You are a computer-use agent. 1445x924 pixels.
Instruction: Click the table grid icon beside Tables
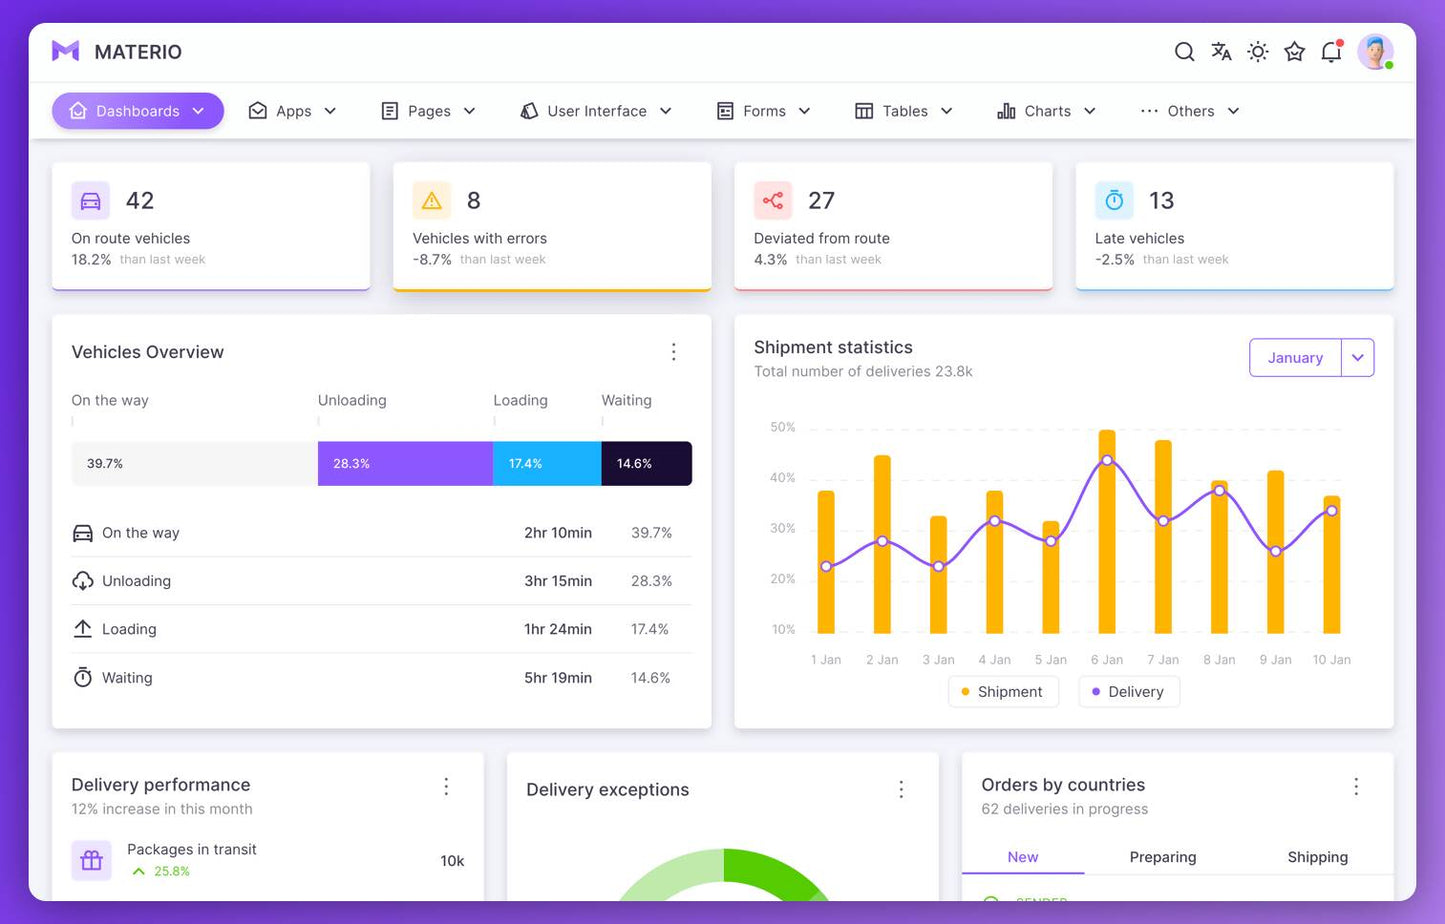coord(864,111)
